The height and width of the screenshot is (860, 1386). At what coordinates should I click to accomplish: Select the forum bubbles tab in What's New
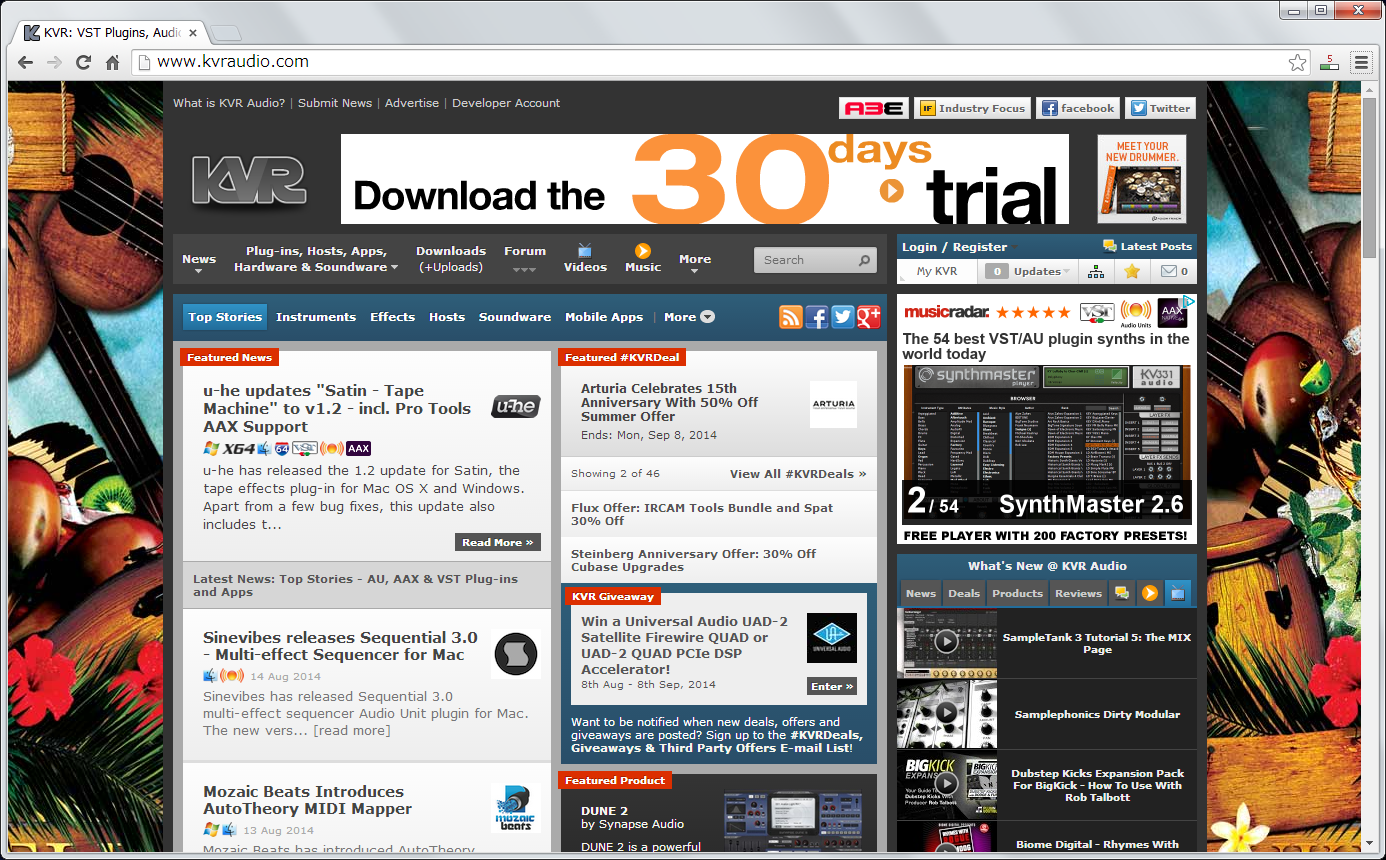tap(1122, 593)
